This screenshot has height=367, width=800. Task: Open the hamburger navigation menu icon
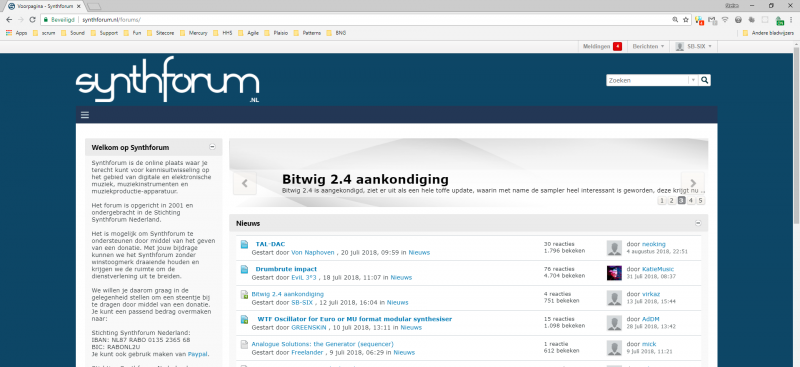coord(85,114)
